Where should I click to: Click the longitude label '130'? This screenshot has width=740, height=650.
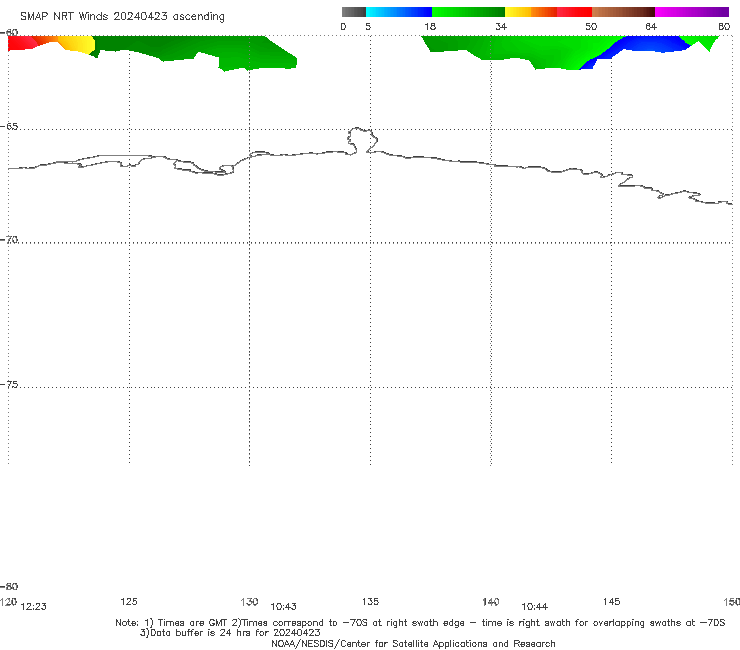pyautogui.click(x=249, y=602)
